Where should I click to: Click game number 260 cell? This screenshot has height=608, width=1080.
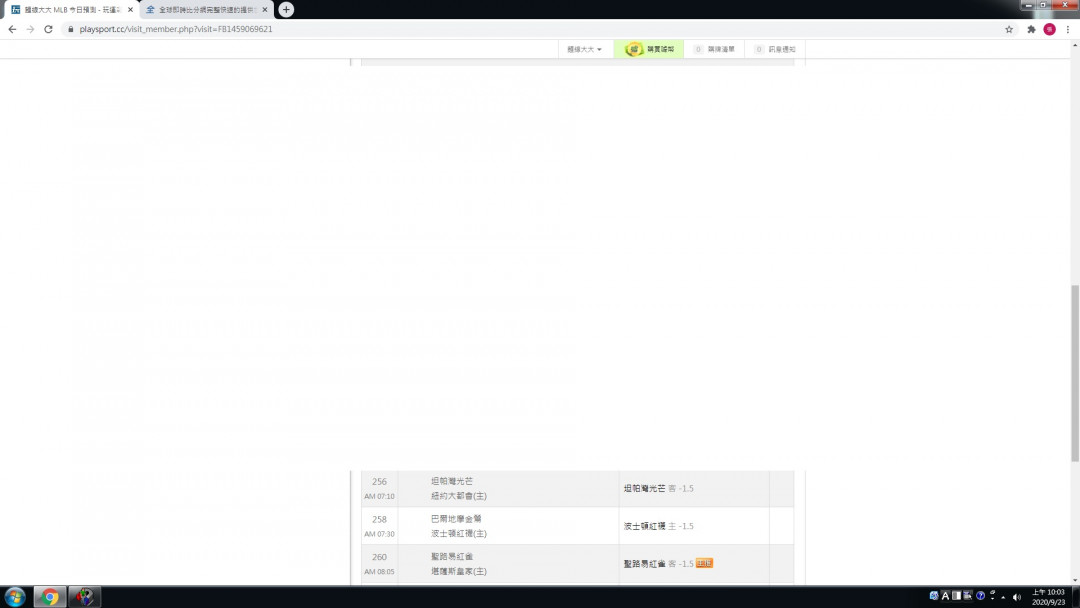(x=380, y=564)
